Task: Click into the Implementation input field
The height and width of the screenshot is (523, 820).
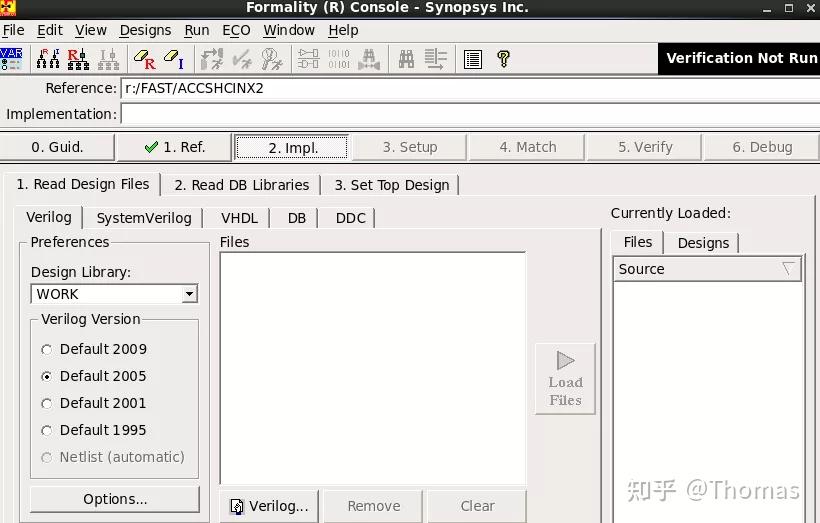Action: pyautogui.click(x=470, y=114)
